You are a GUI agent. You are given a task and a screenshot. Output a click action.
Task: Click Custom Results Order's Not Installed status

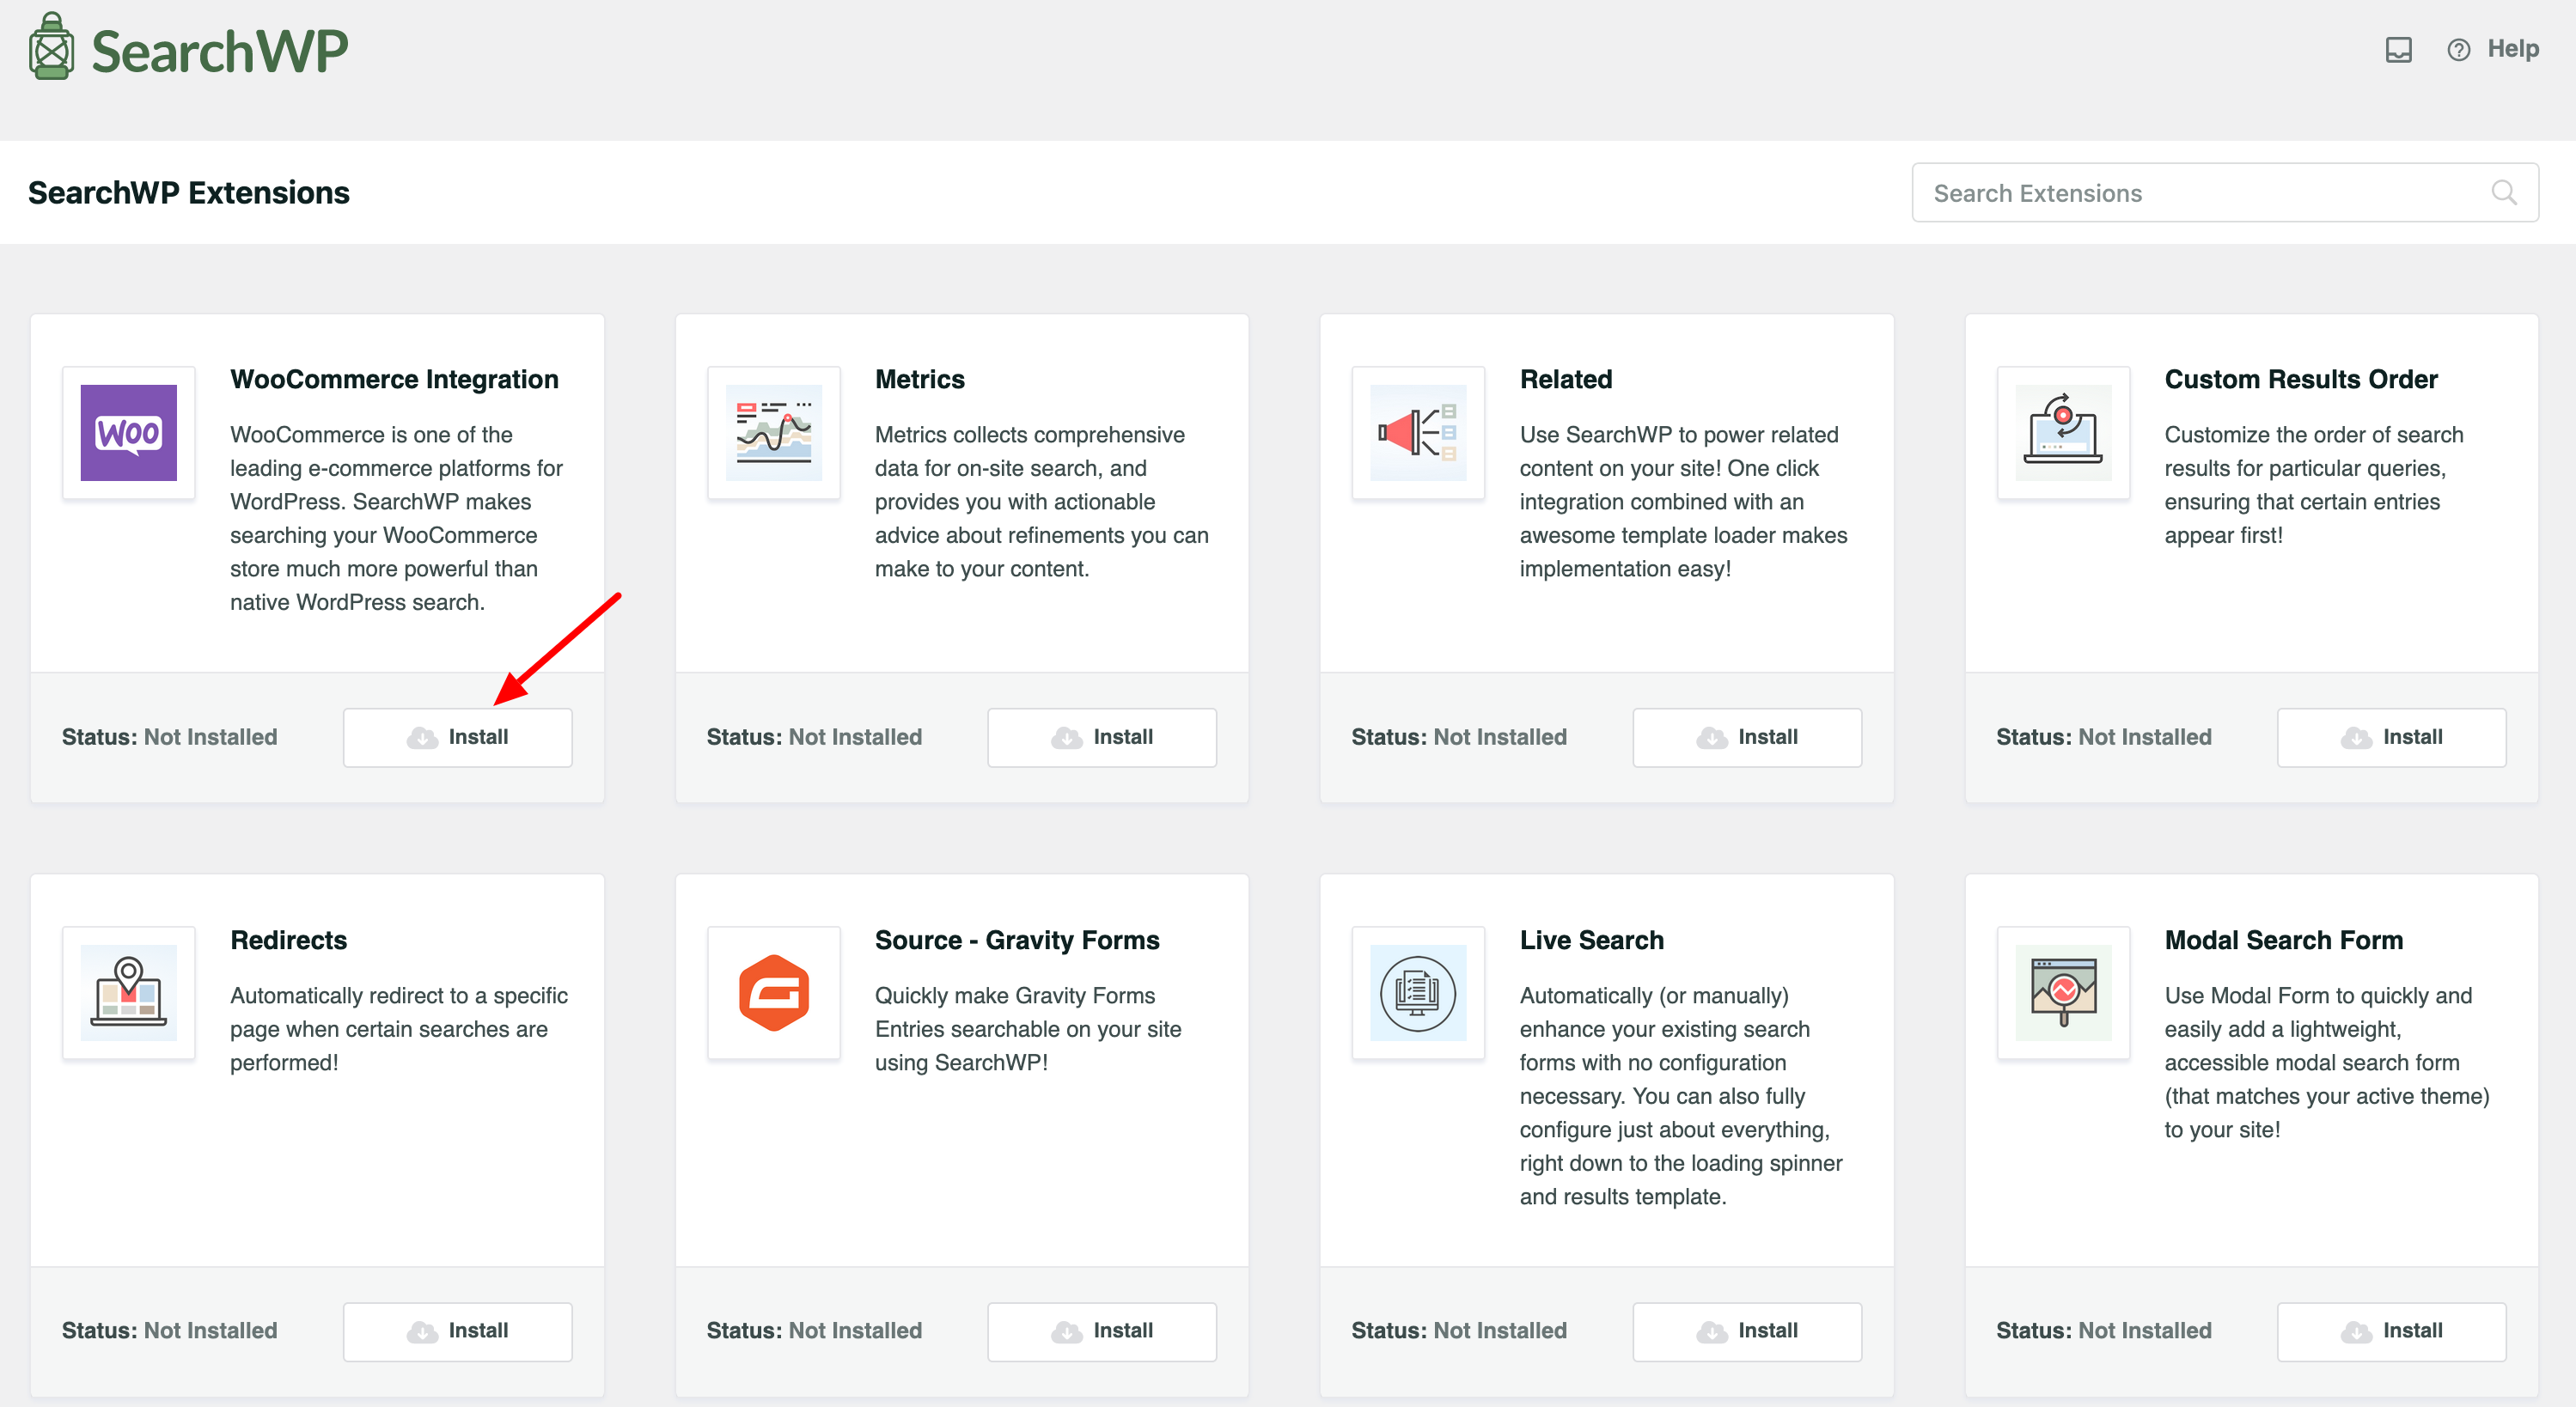(x=2145, y=737)
